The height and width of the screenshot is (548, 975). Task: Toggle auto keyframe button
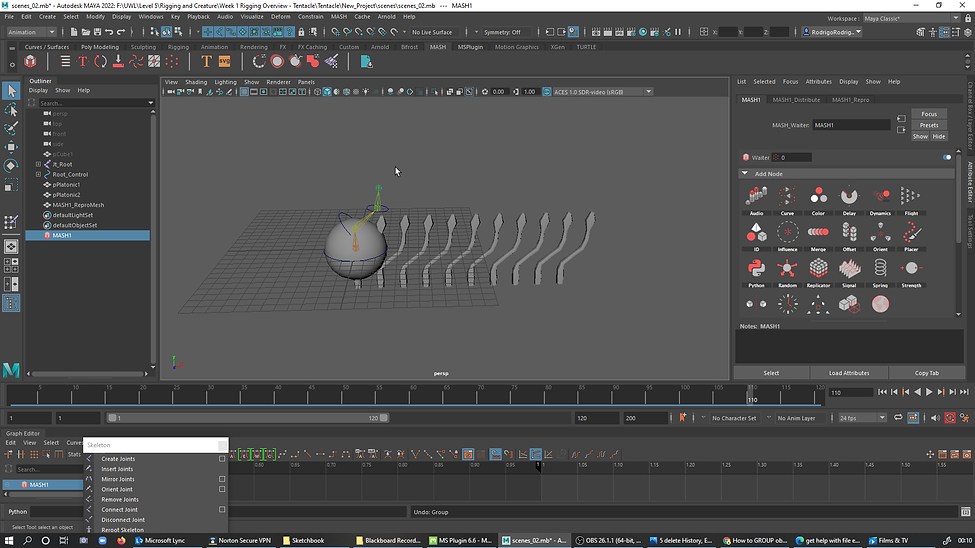pos(950,418)
